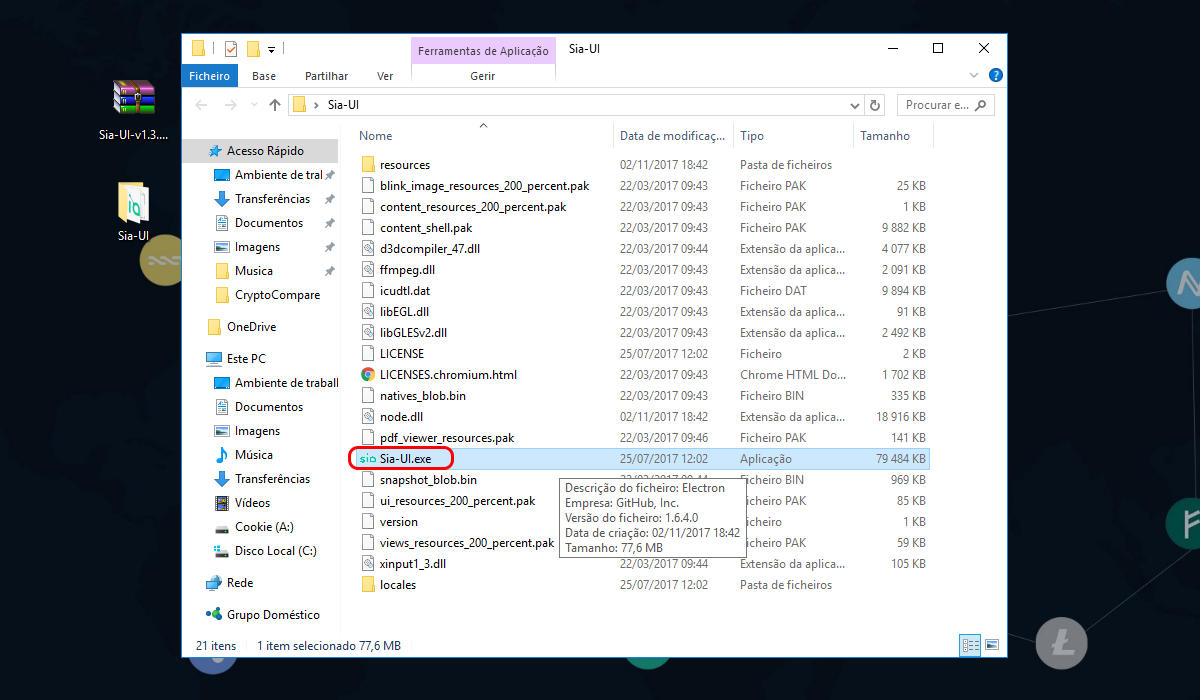Click New folder icon in quick access toolbar
Screen dimensions: 1200x700
253,48
